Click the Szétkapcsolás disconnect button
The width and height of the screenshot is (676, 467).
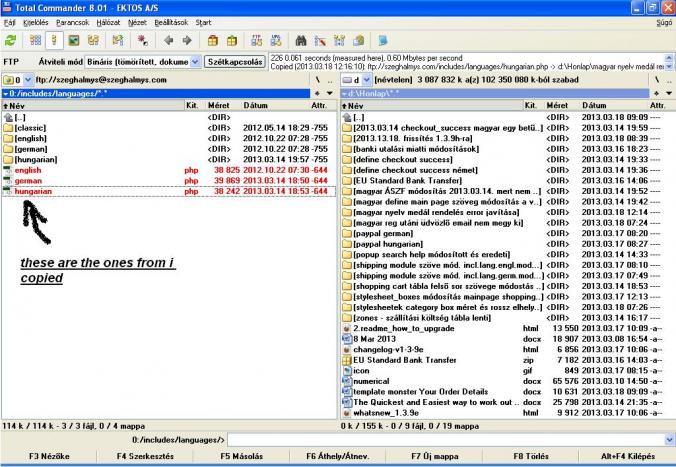(235, 62)
